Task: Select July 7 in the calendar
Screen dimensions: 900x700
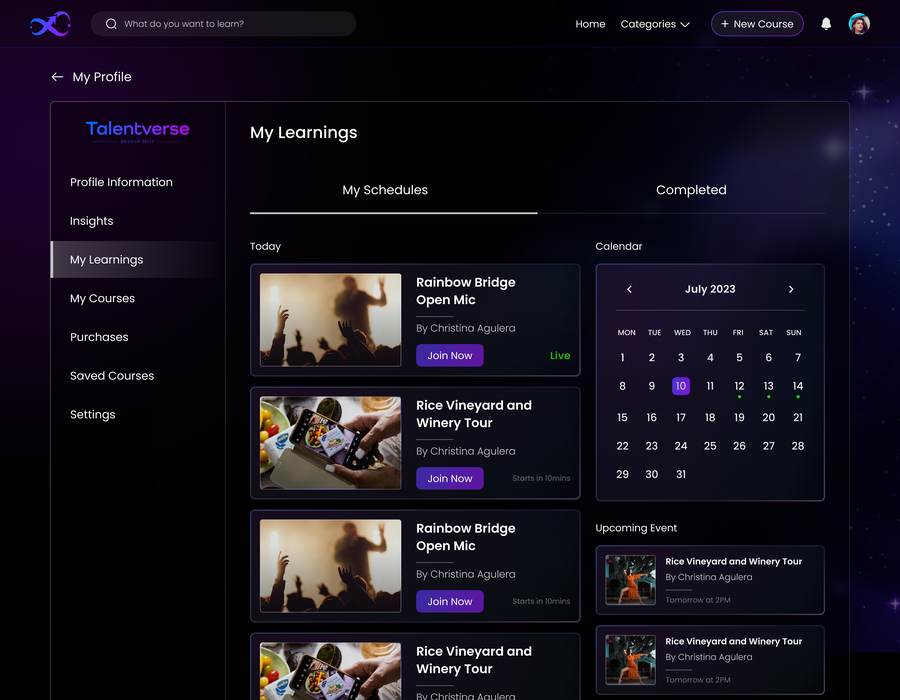Action: 798,357
